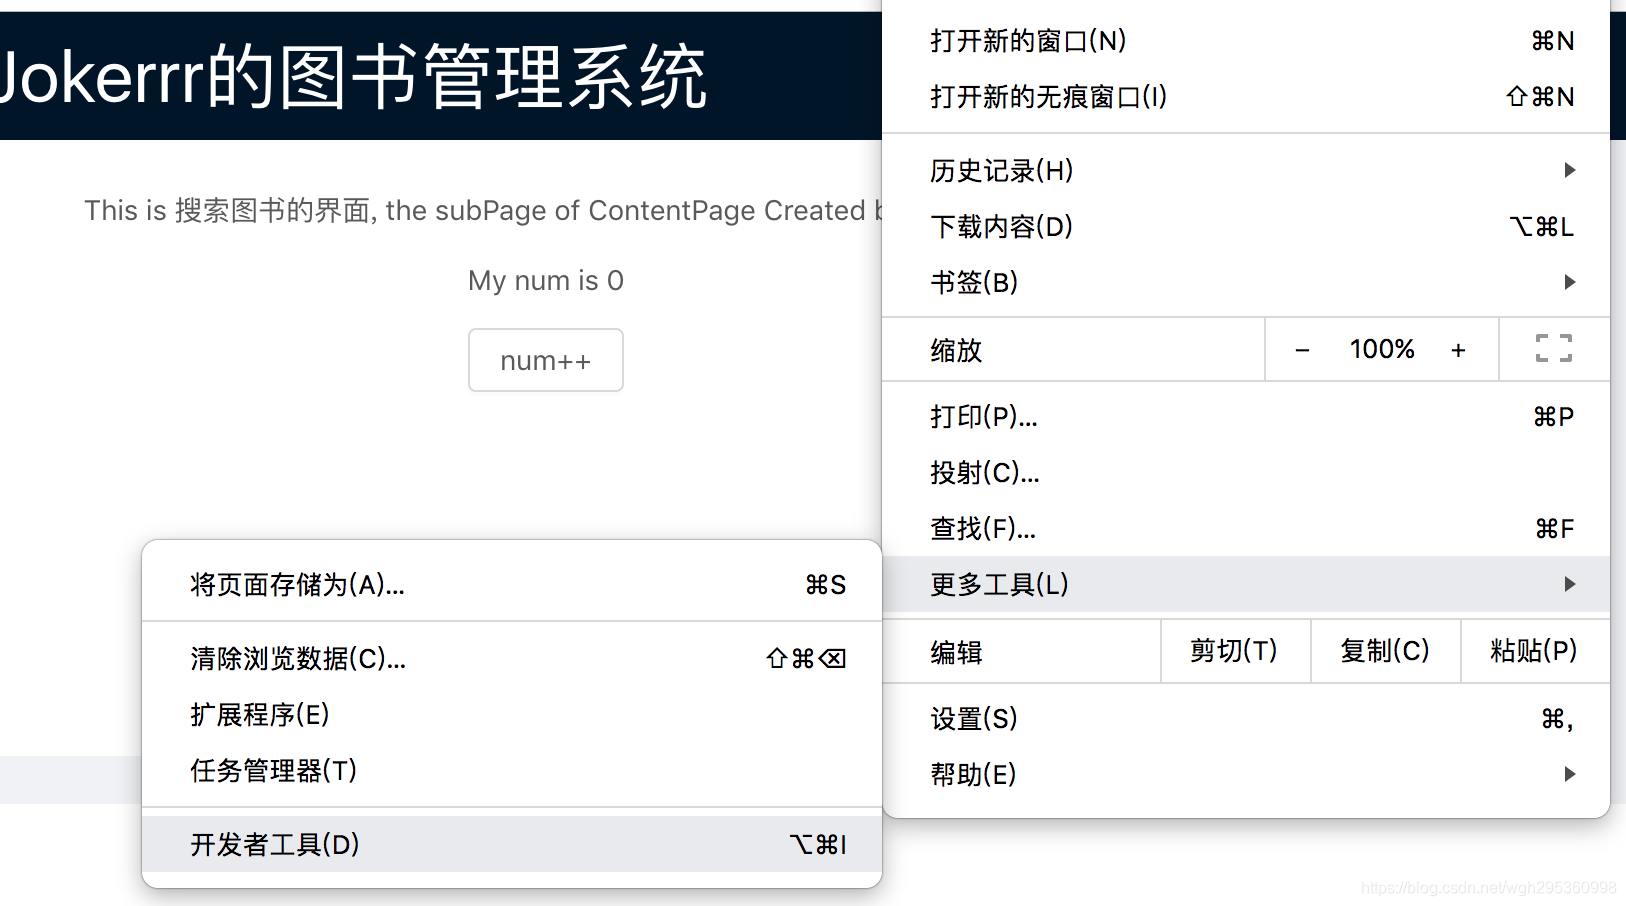Click the 复制(C) edit button
Image resolution: width=1626 pixels, height=906 pixels.
[x=1385, y=652]
